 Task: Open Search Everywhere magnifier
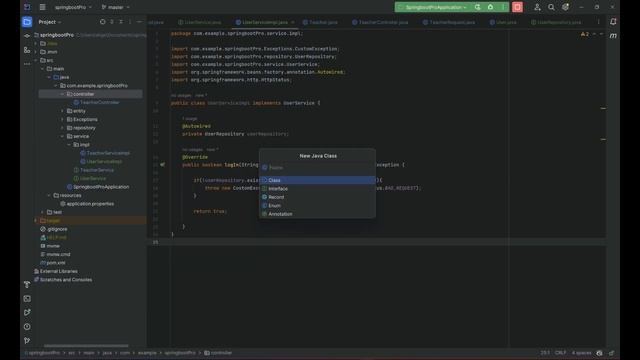551,7
